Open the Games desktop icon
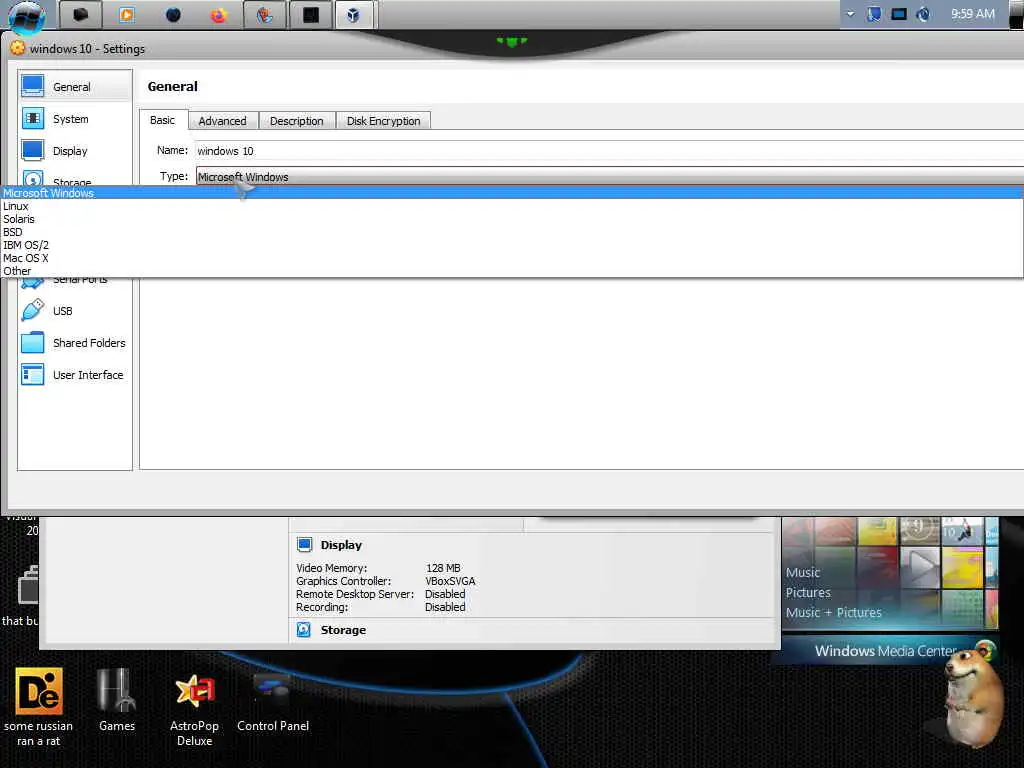This screenshot has width=1024, height=768. click(117, 699)
